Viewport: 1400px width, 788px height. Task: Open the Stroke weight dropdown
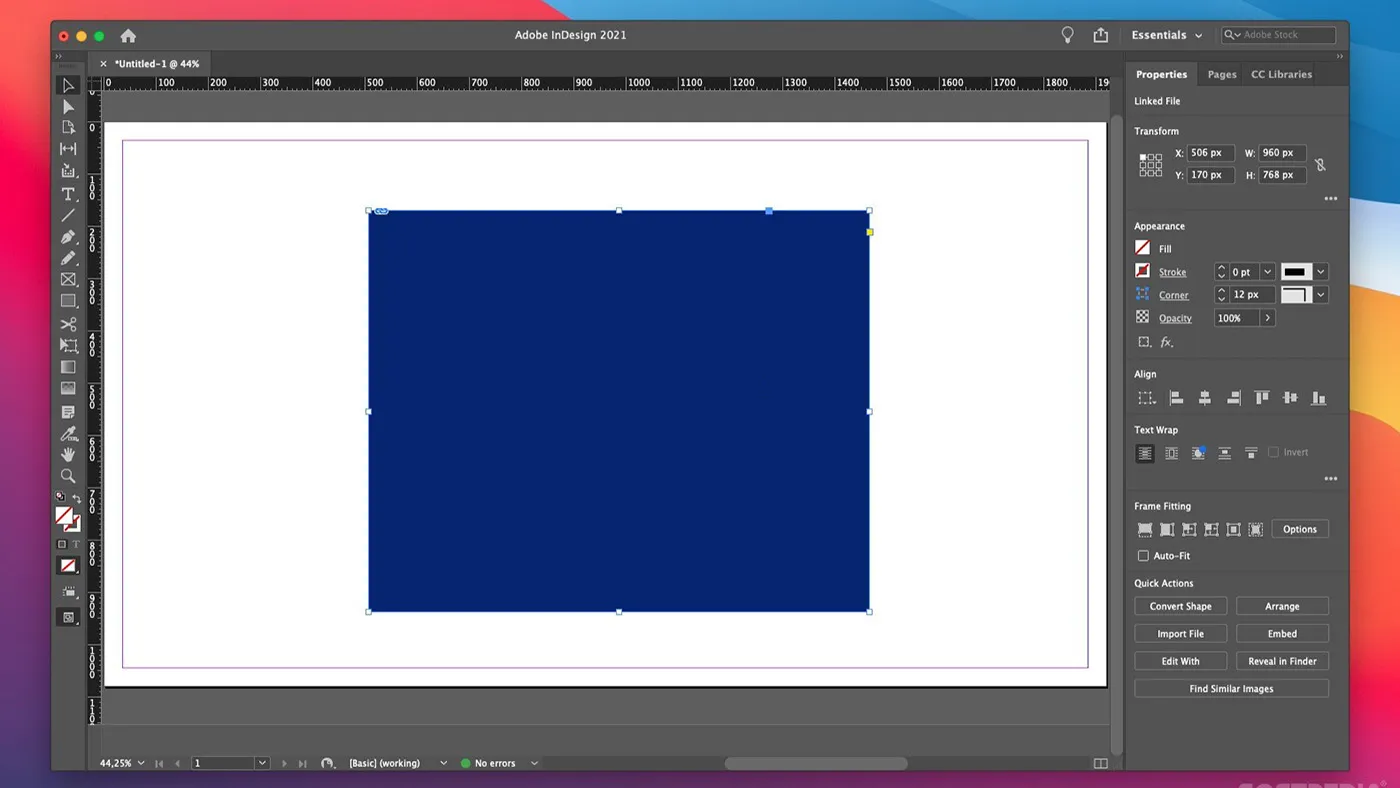pos(1267,271)
